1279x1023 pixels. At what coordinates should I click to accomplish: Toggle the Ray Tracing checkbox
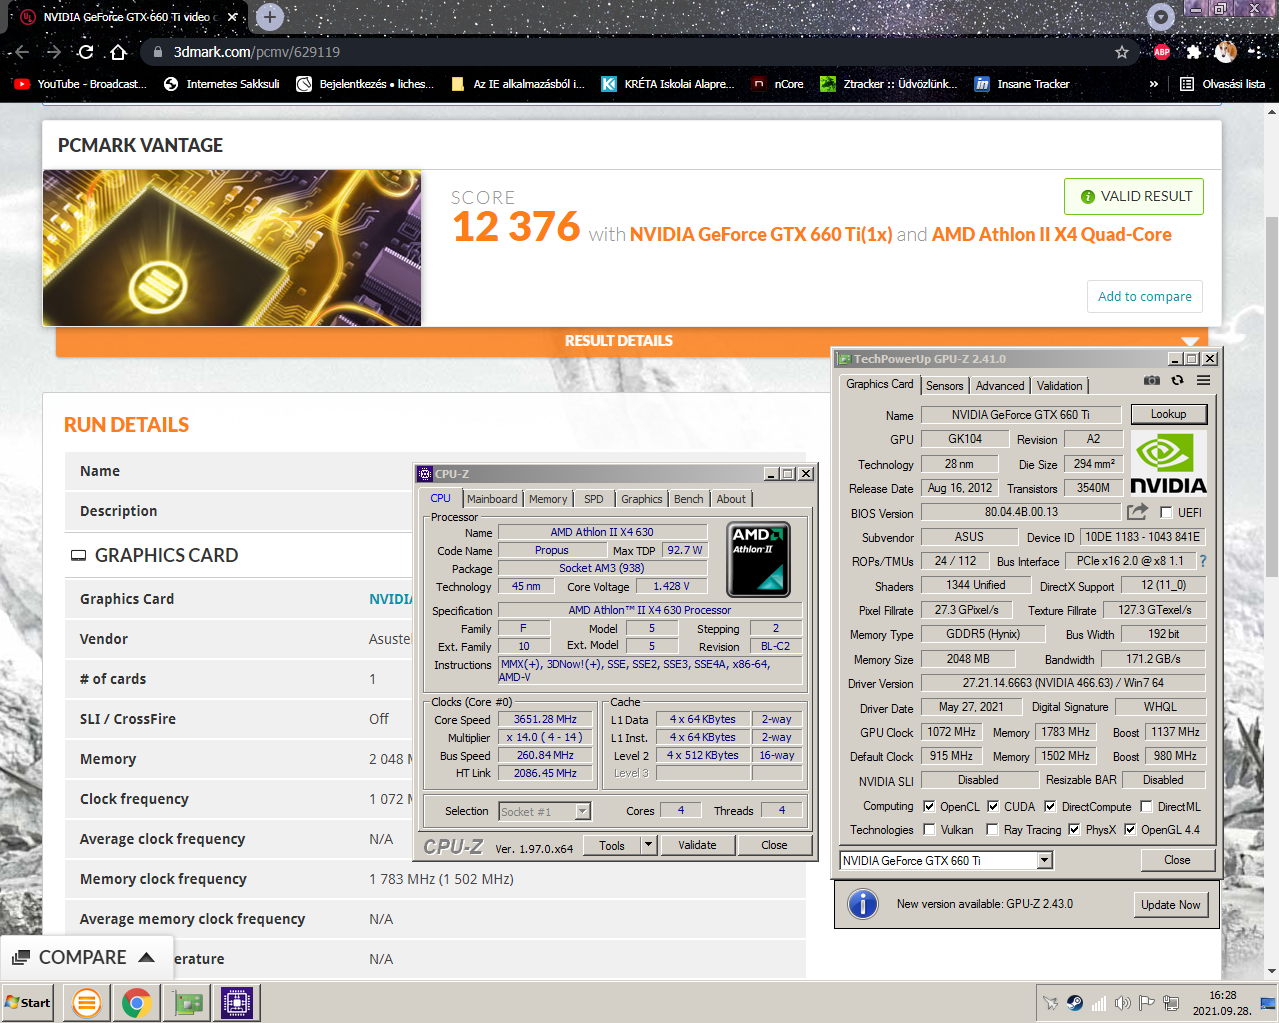[992, 829]
